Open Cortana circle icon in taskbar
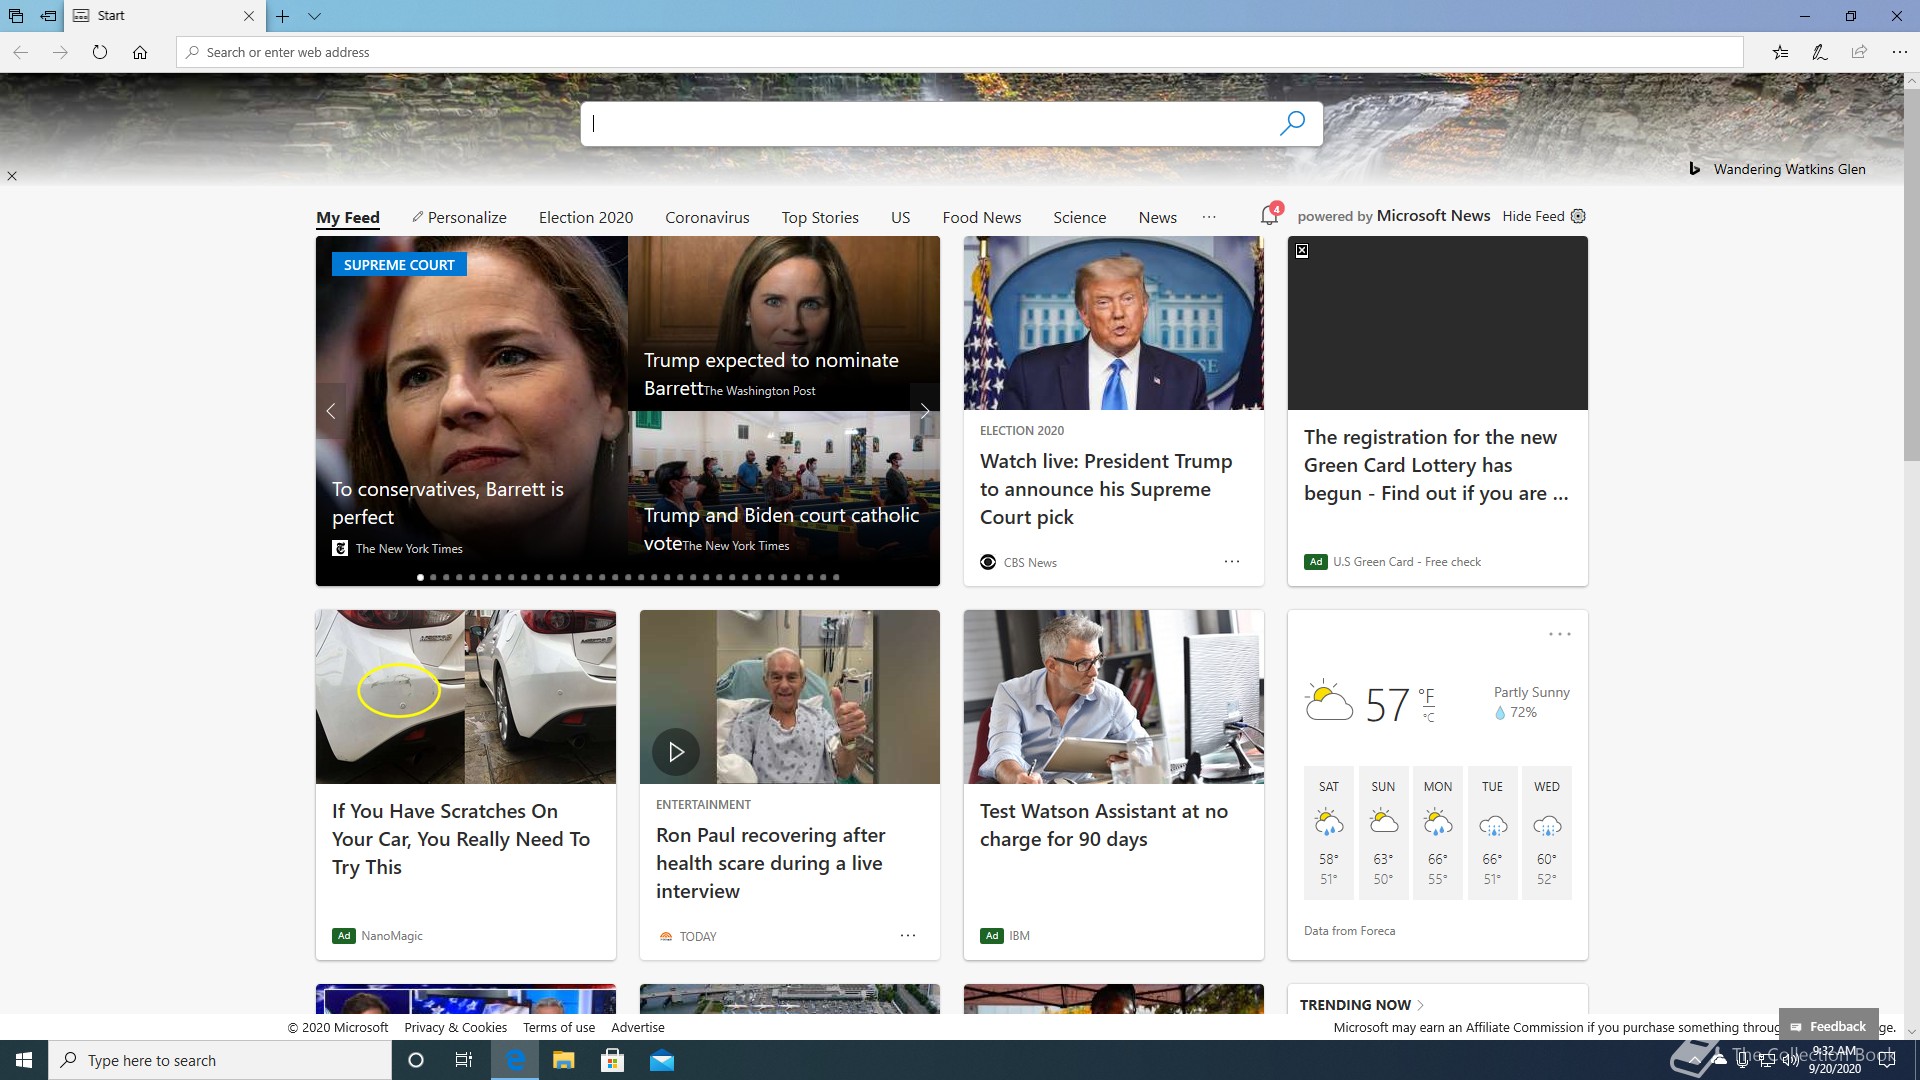 coord(416,1060)
